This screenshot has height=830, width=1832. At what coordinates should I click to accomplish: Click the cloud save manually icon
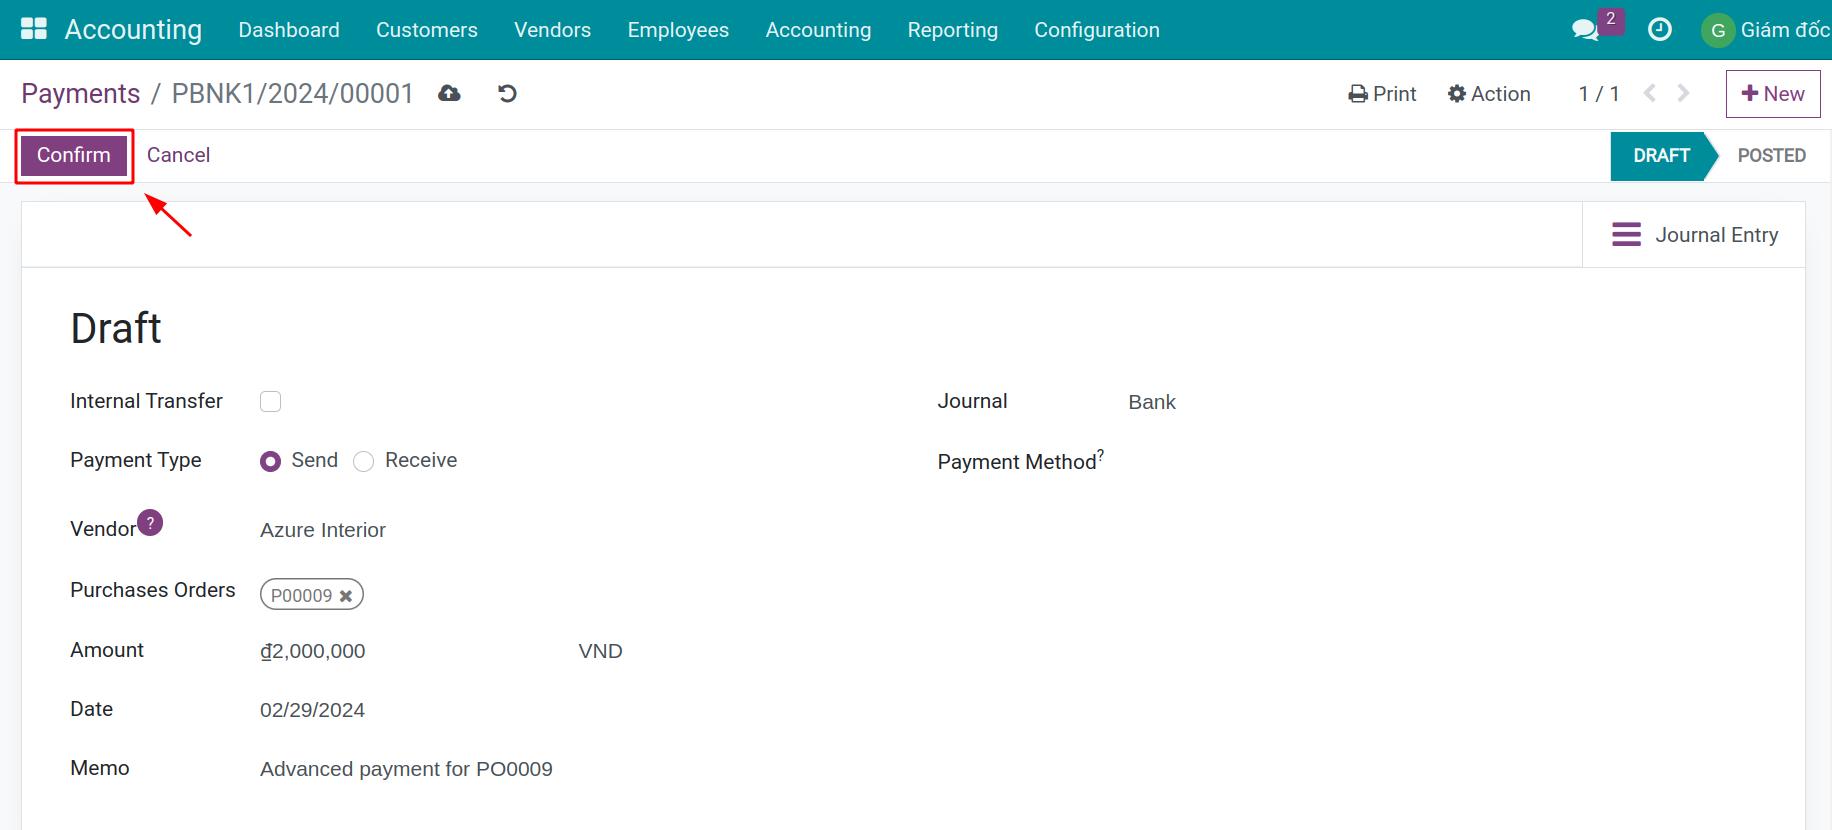click(x=450, y=93)
